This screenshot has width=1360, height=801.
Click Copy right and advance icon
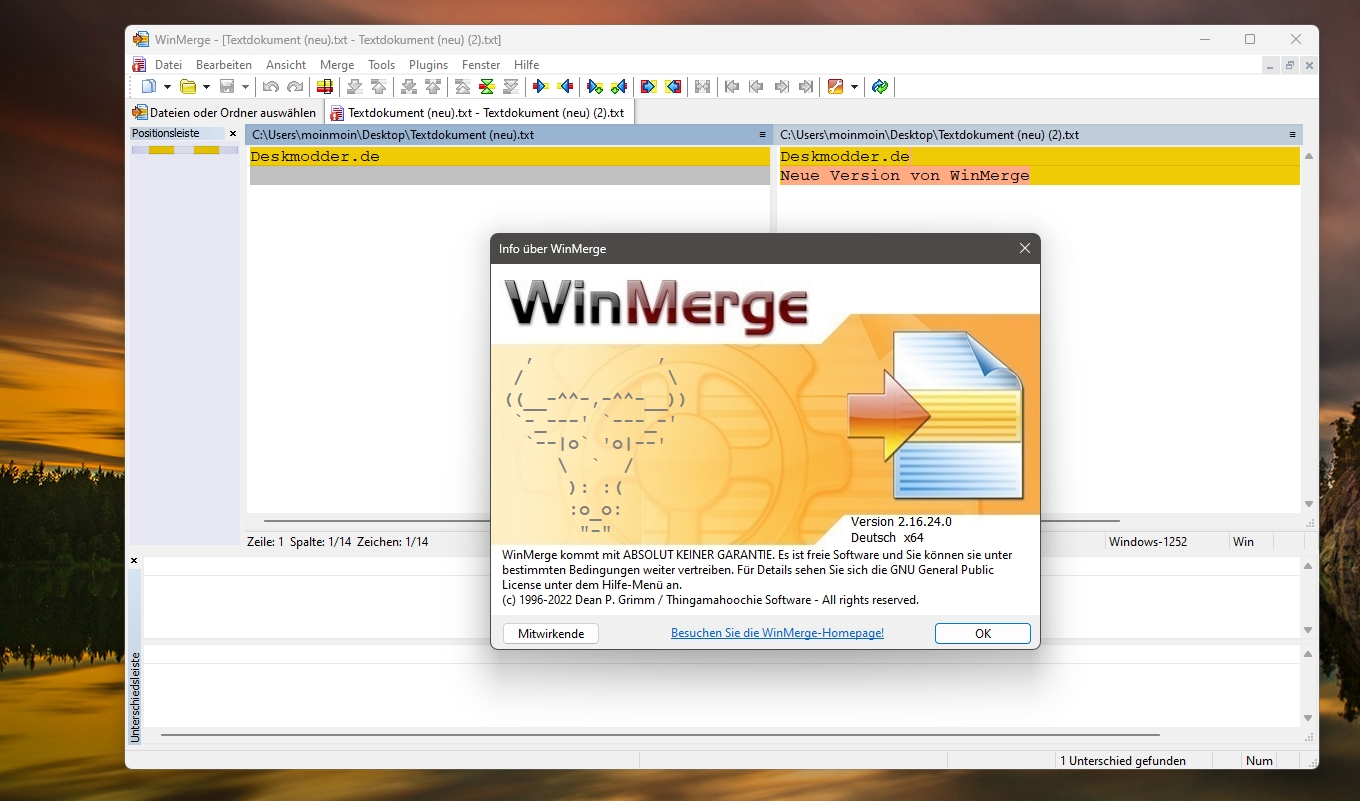(595, 87)
